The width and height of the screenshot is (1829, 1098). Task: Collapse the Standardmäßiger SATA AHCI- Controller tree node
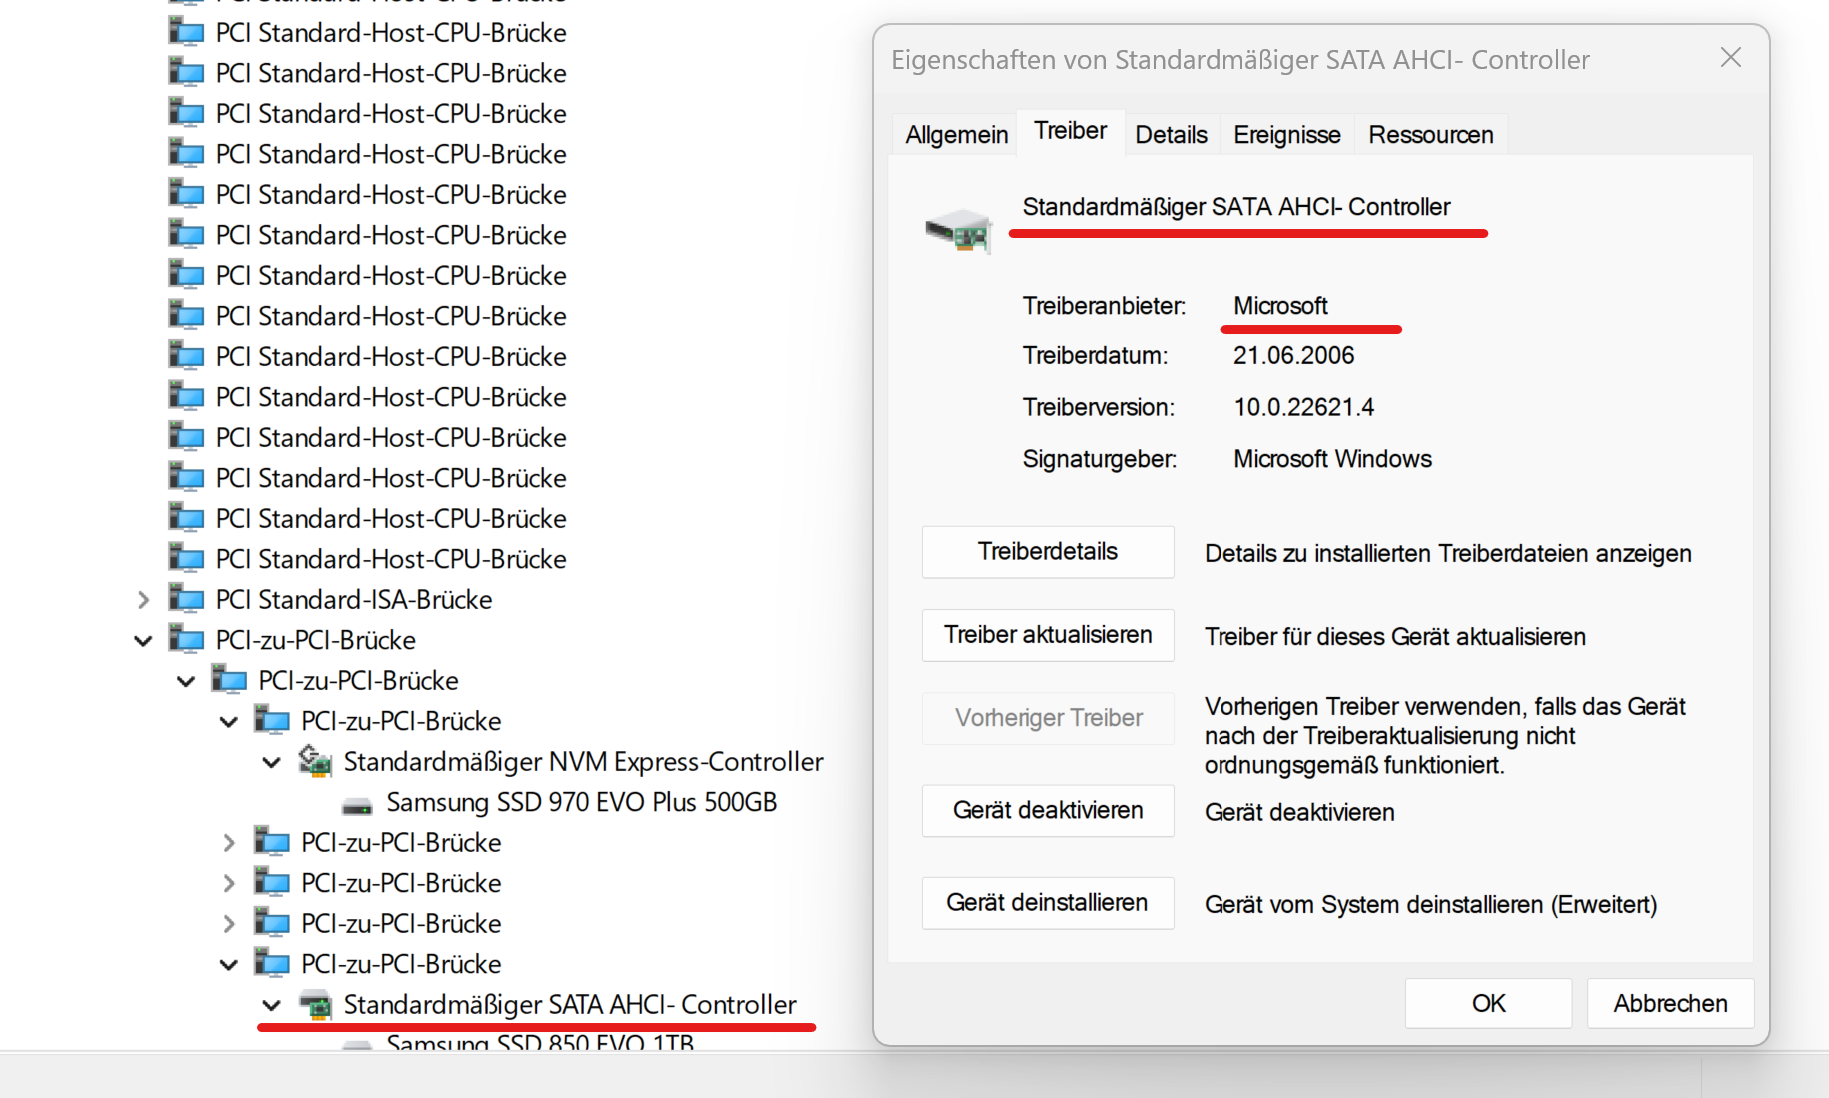(x=271, y=1005)
